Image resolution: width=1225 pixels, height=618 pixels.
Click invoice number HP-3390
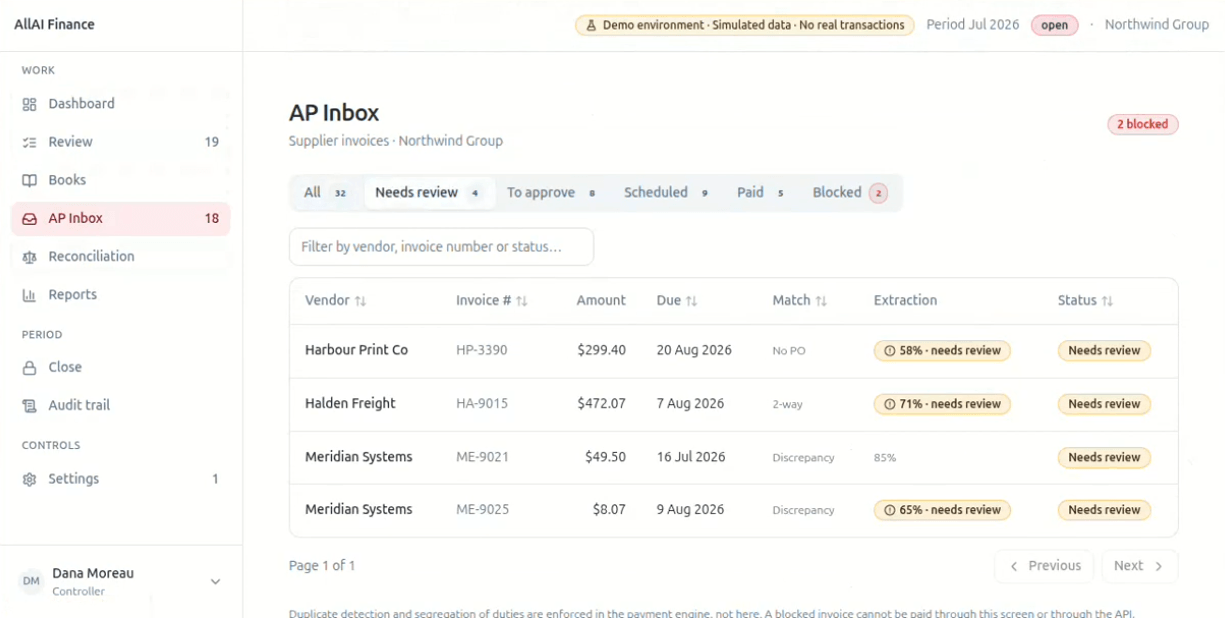pos(482,351)
